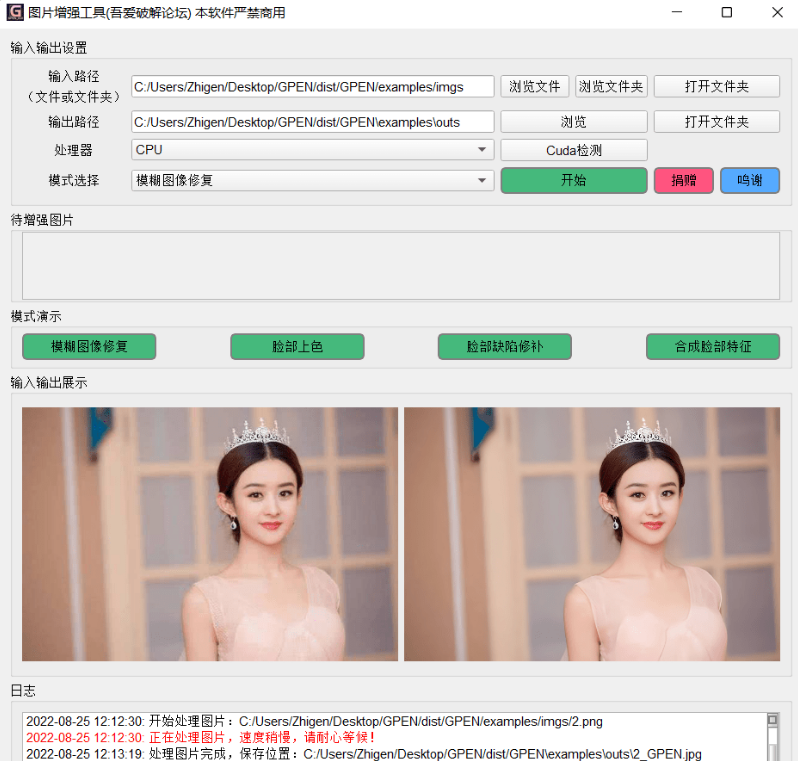Image resolution: width=798 pixels, height=761 pixels.
Task: Click the red log line 正在处理图片
Action: point(201,737)
